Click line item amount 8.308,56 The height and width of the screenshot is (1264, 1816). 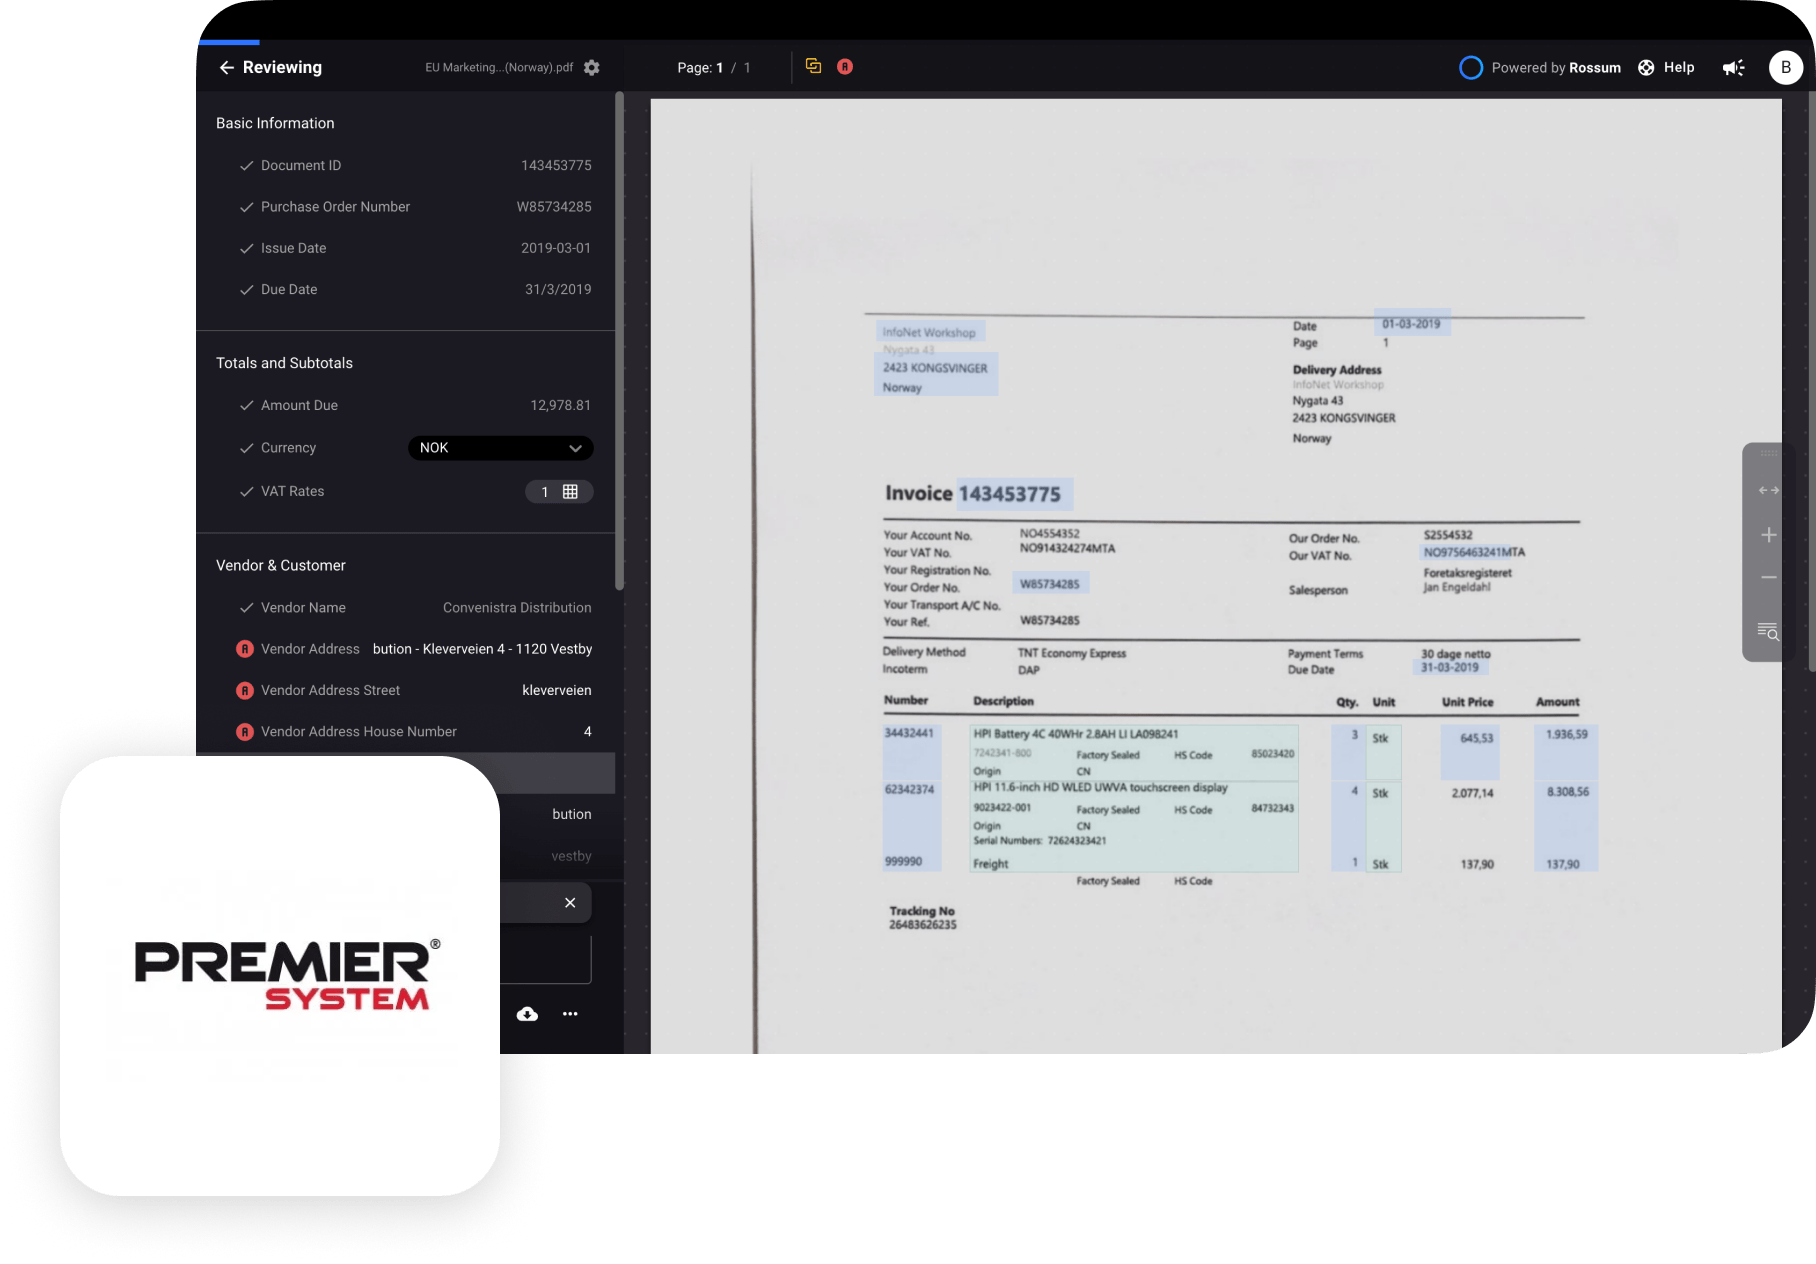click(x=1568, y=791)
